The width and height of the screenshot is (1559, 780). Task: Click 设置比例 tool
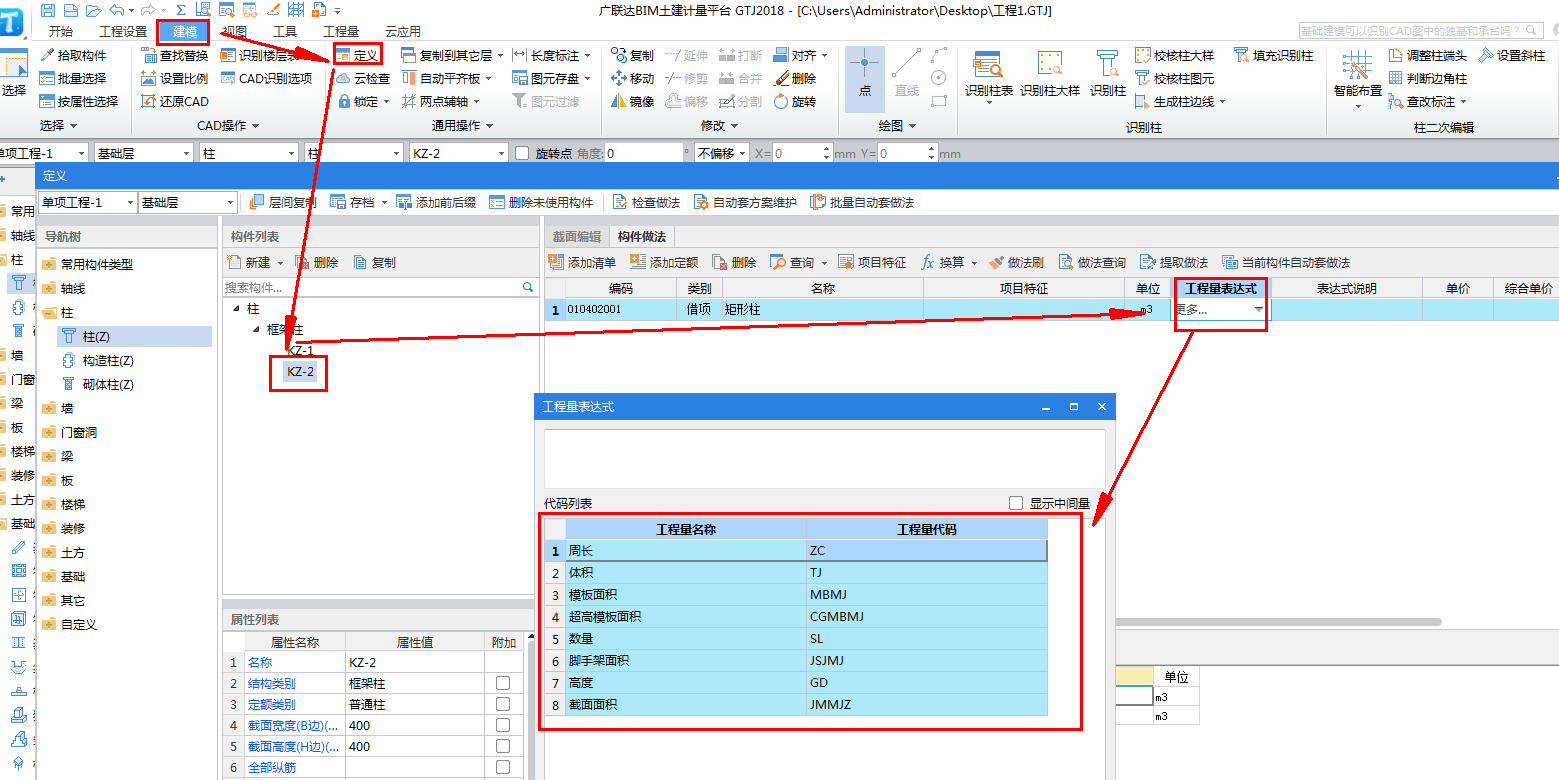[x=175, y=78]
